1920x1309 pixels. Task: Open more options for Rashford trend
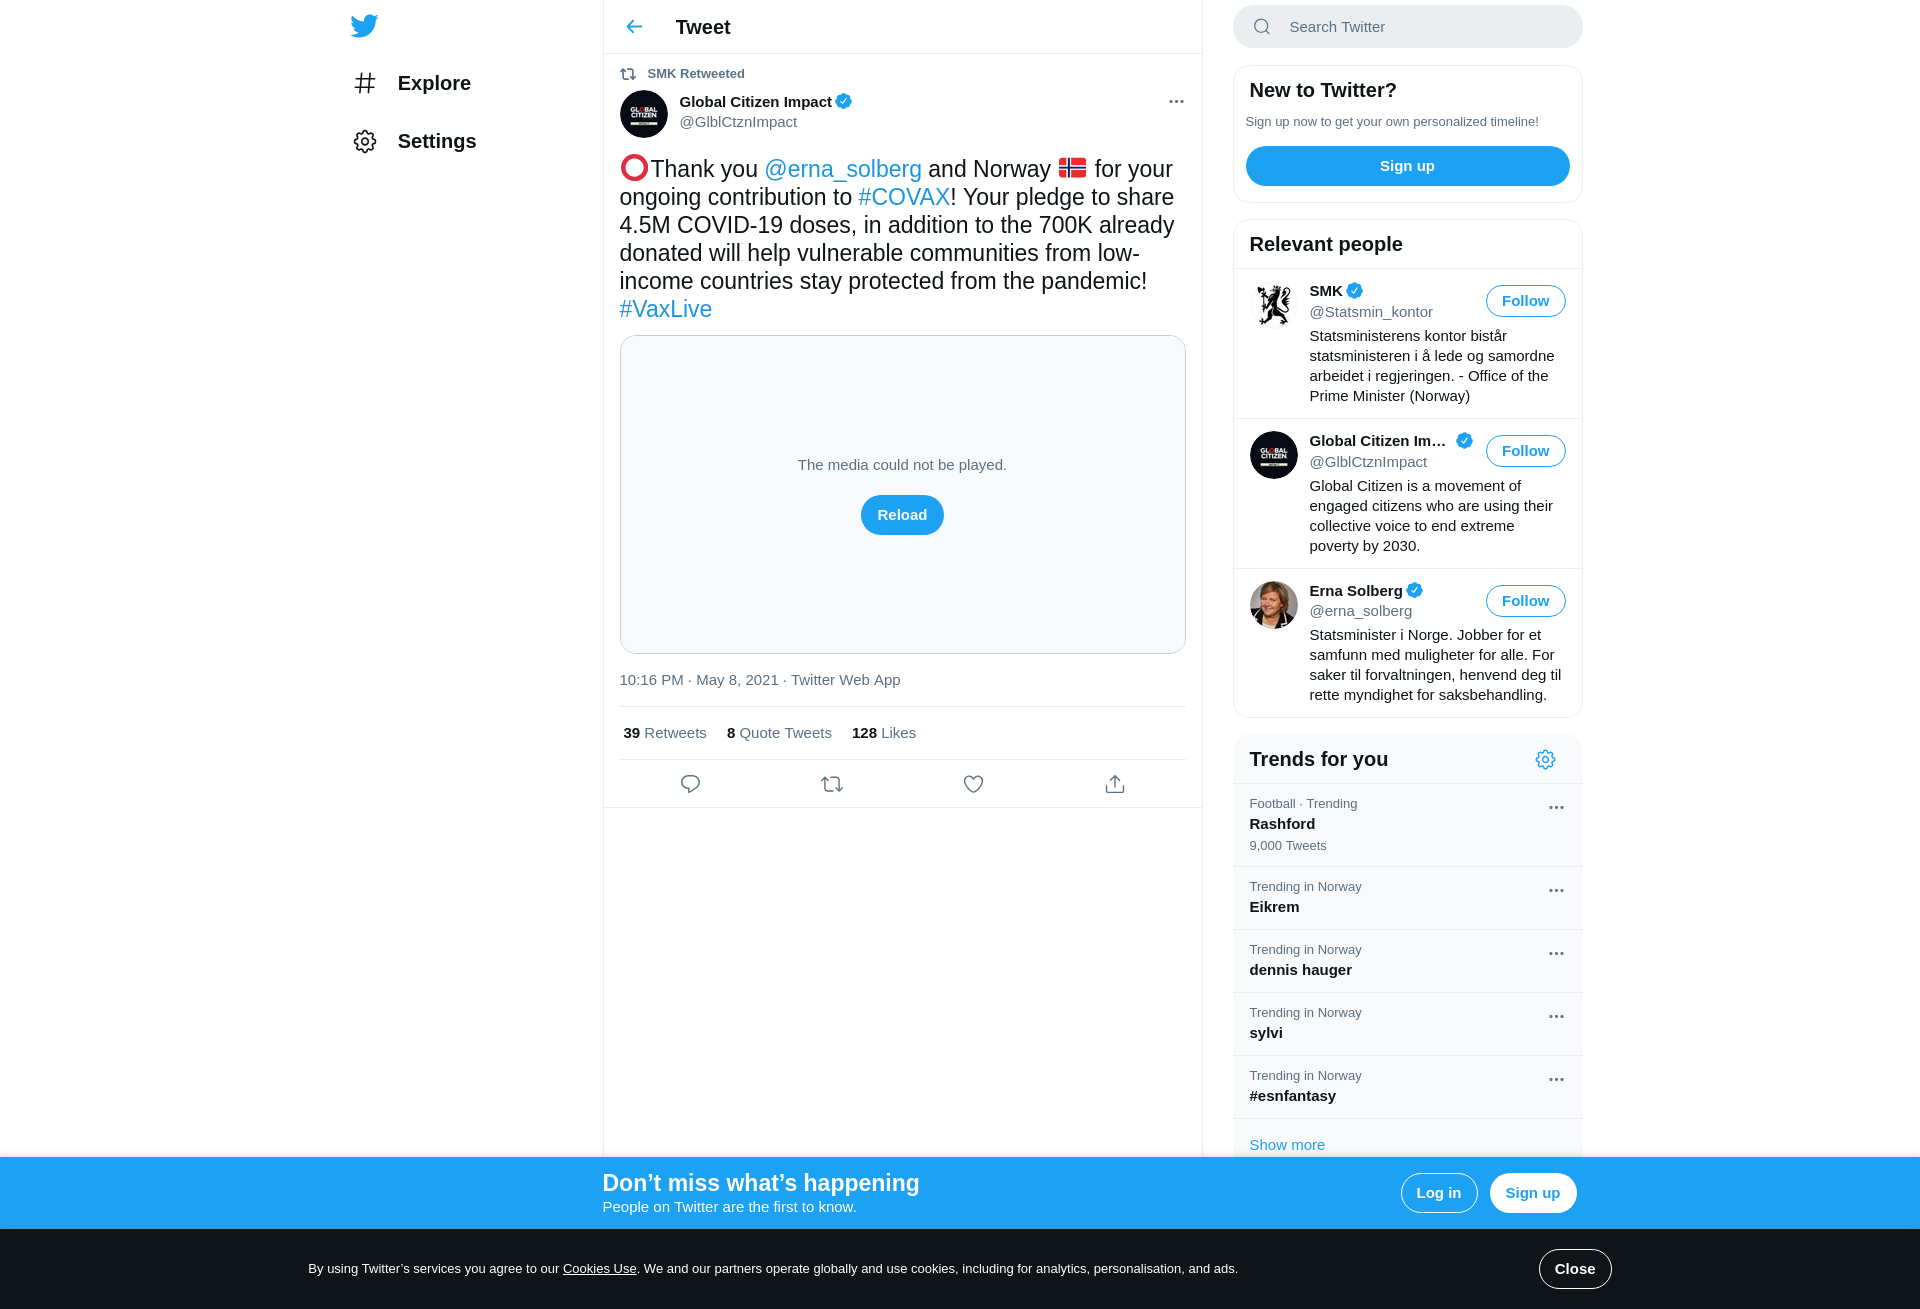(x=1556, y=808)
